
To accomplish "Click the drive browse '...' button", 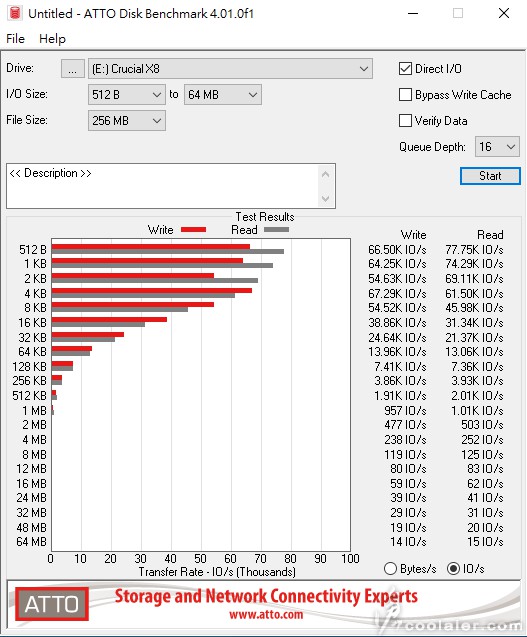I will coord(73,69).
